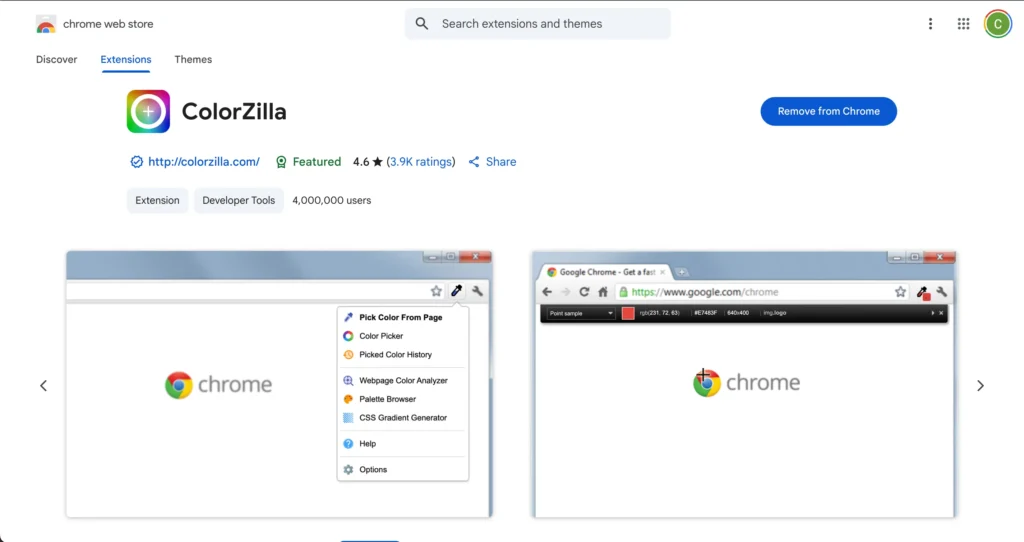Click the 4,000,000 users text
Viewport: 1024px width, 542px height.
(x=332, y=200)
